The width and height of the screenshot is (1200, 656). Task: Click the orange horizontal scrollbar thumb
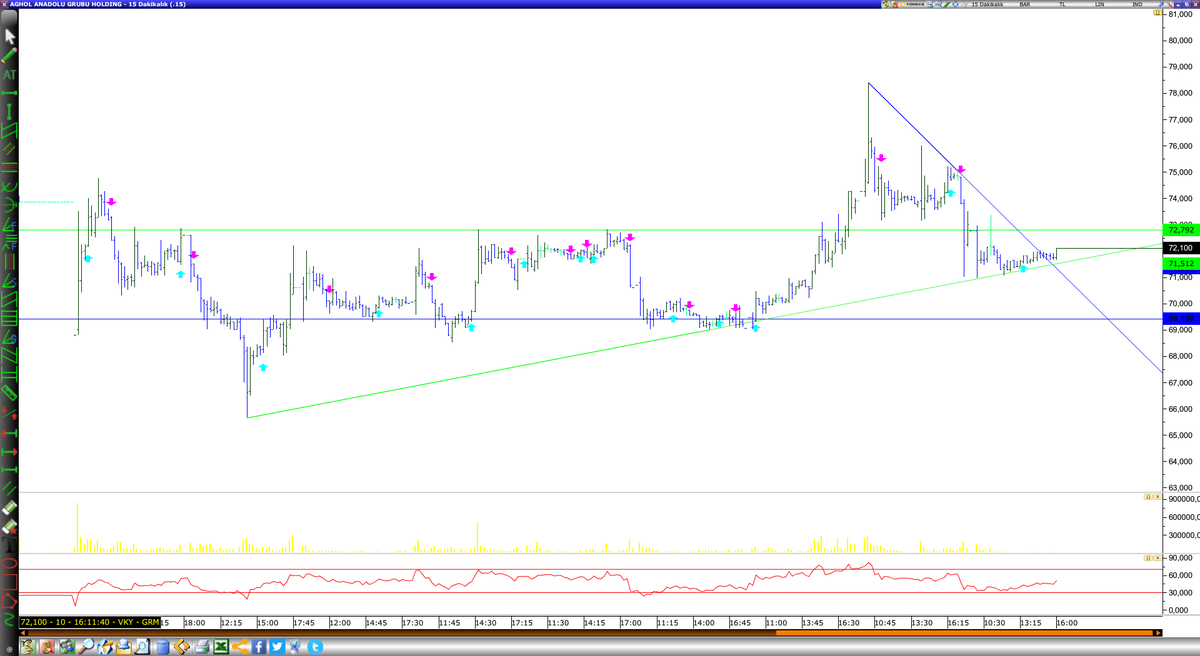click(x=964, y=633)
